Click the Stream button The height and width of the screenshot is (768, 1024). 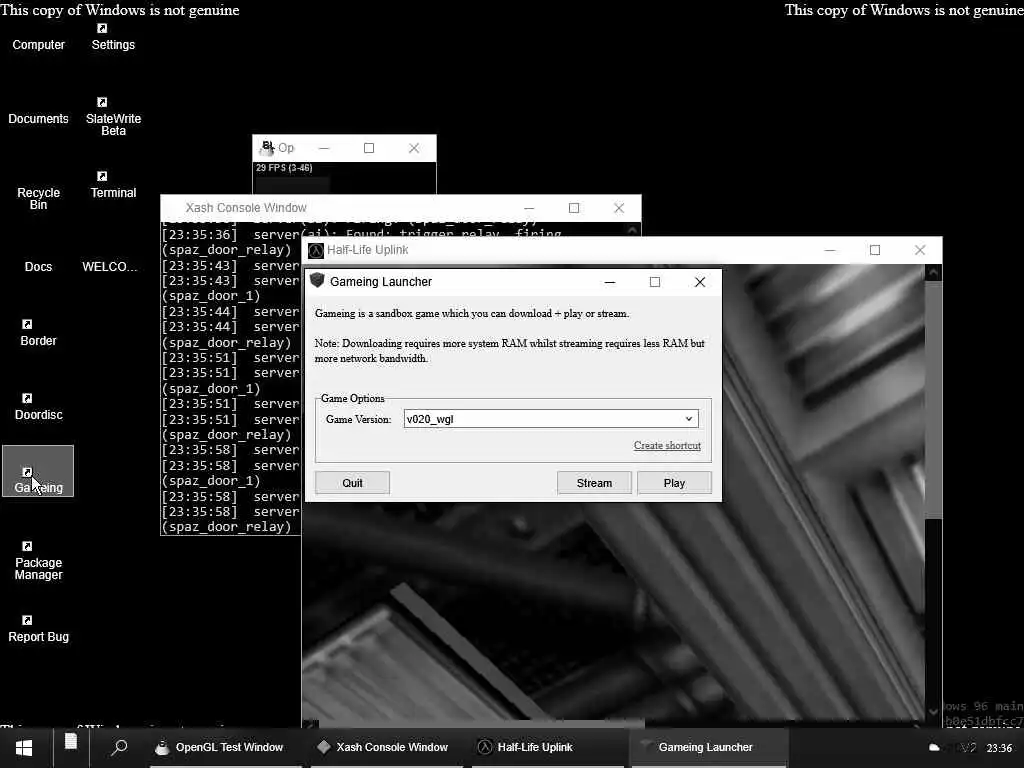(x=594, y=483)
